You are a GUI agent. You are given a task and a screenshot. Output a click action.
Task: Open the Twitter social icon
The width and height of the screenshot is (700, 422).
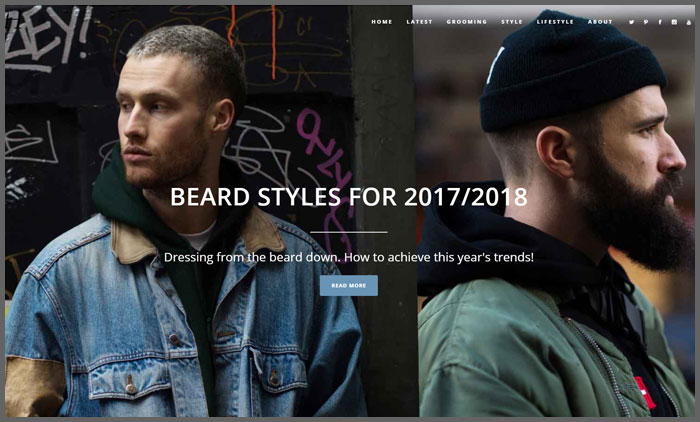631,22
